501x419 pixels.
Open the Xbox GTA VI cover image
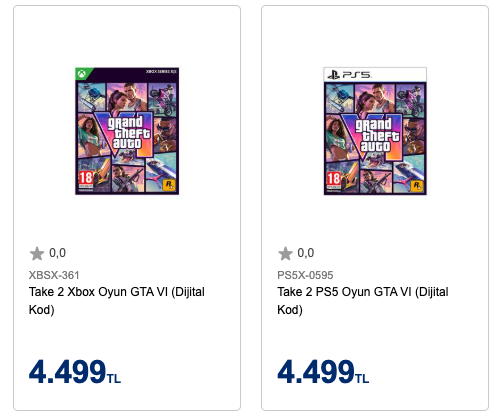tap(127, 131)
